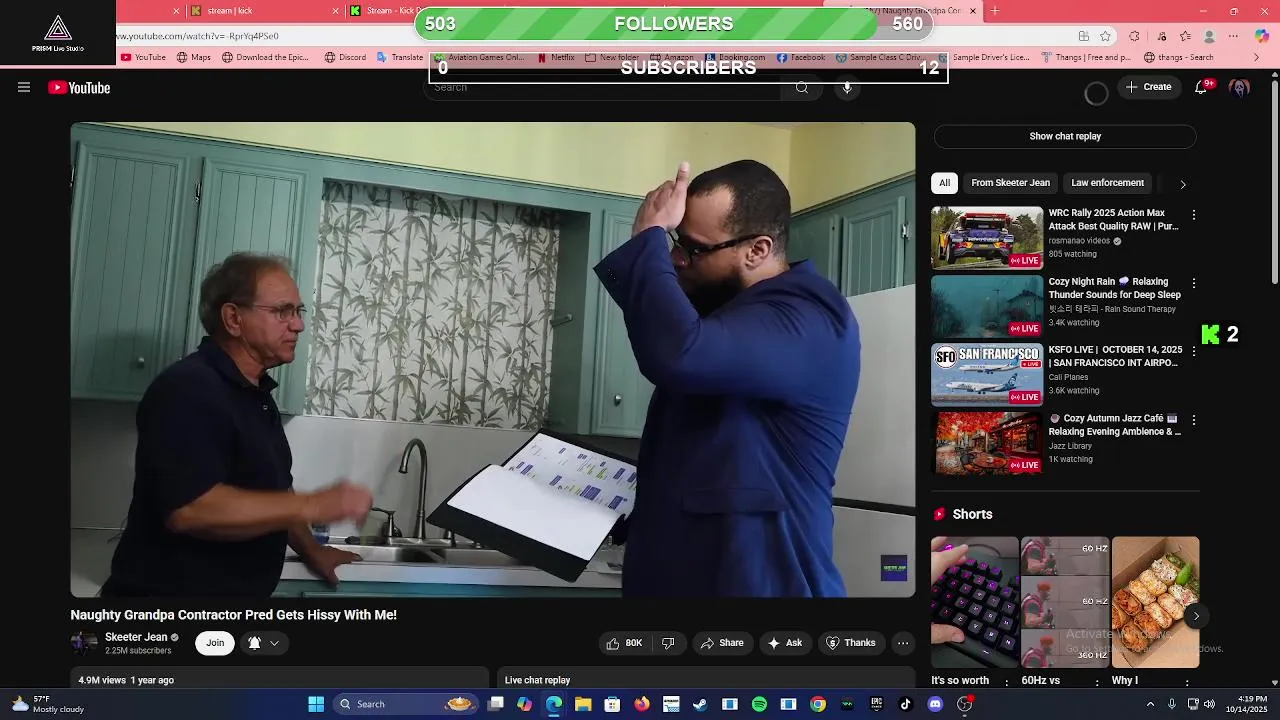Select the Law enforcement chip
Viewport: 1280px width, 720px height.
[x=1107, y=183]
